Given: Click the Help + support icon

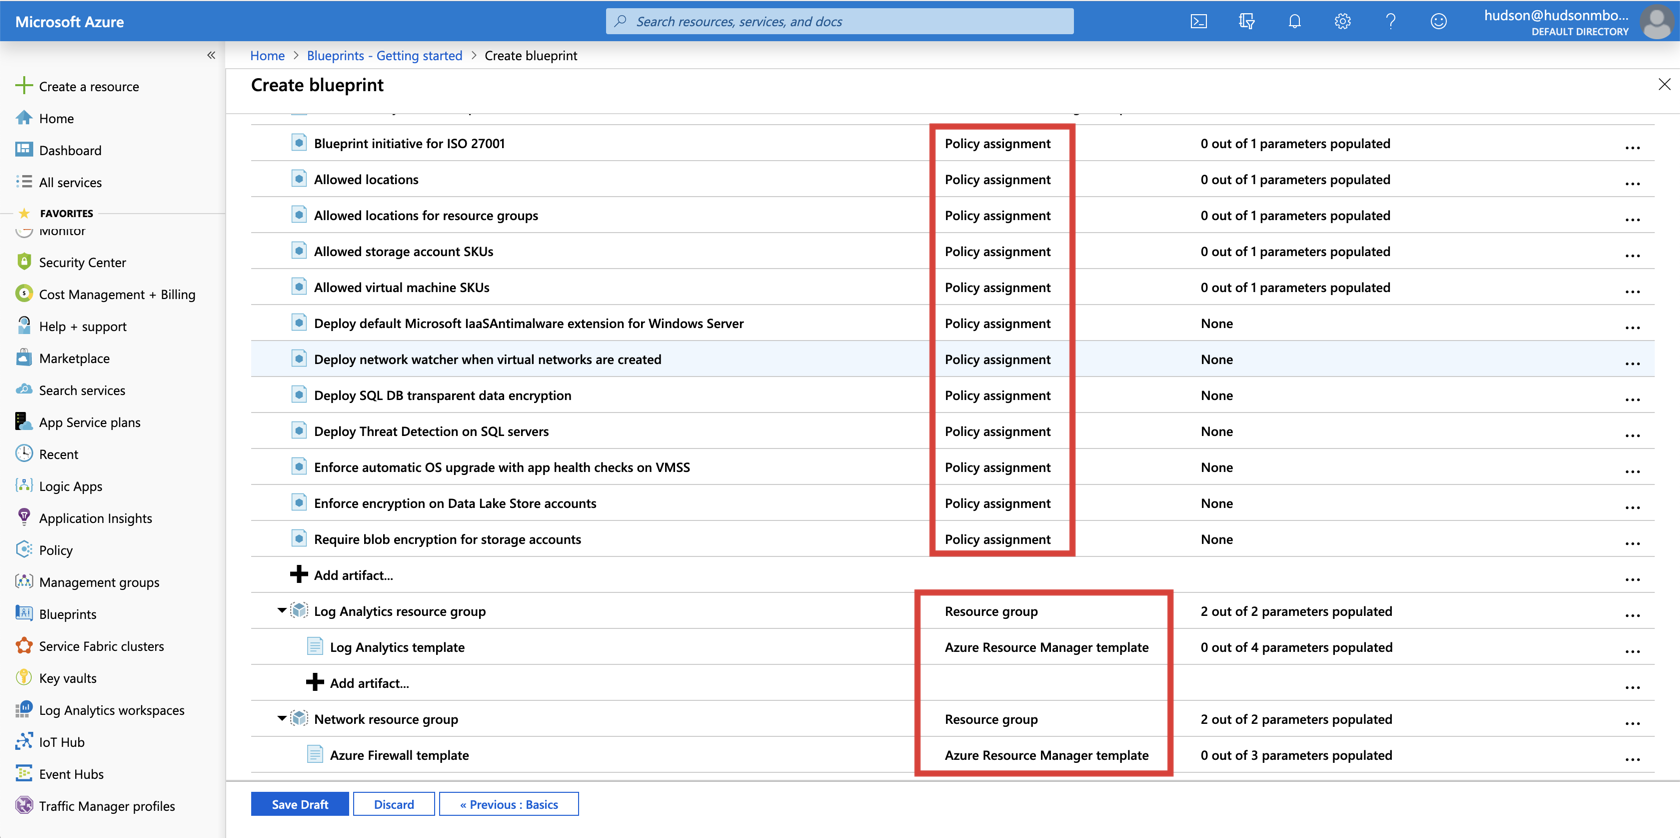Looking at the screenshot, I should [x=24, y=326].
